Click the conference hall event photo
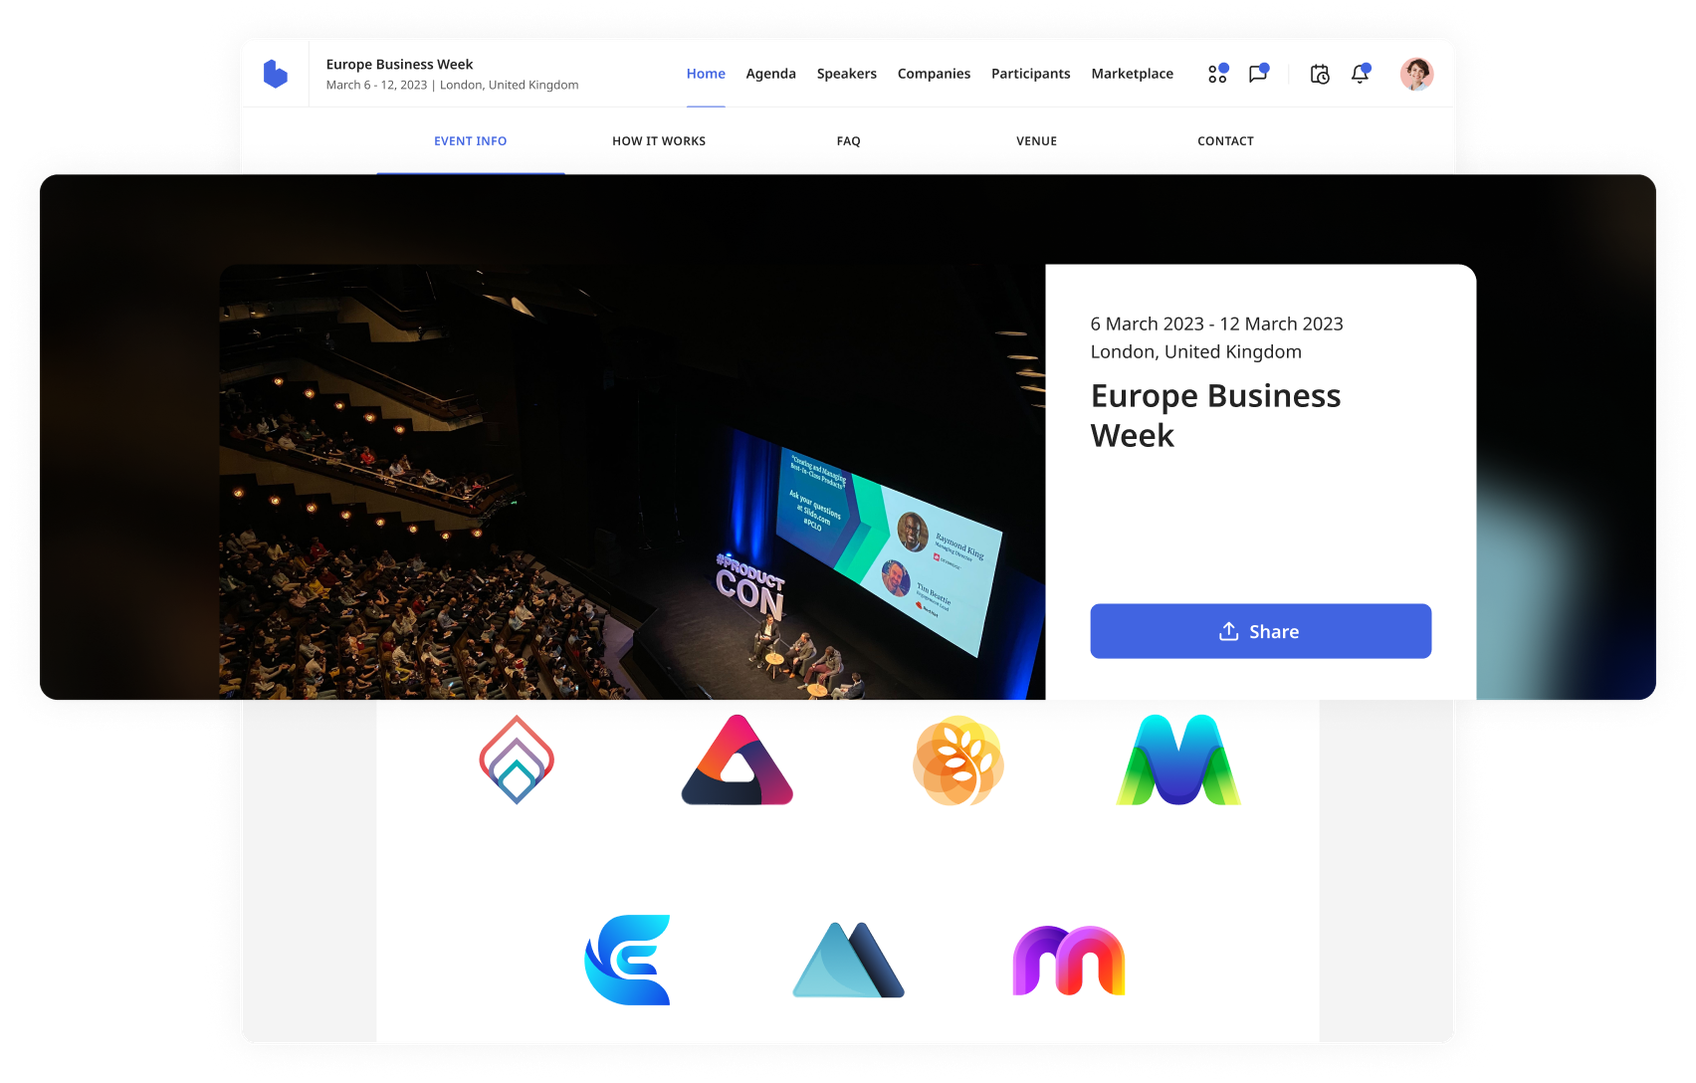 (632, 482)
